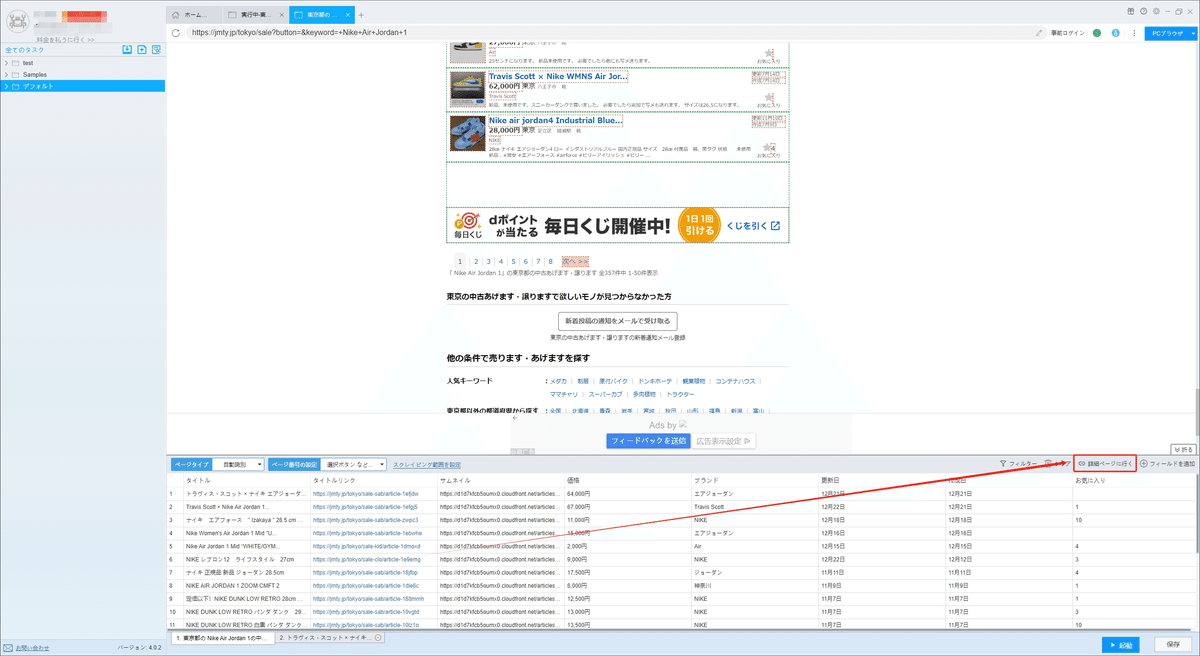Viewport: 1200px width, 656px height.
Task: Select the test folder
Action: click(x=28, y=63)
